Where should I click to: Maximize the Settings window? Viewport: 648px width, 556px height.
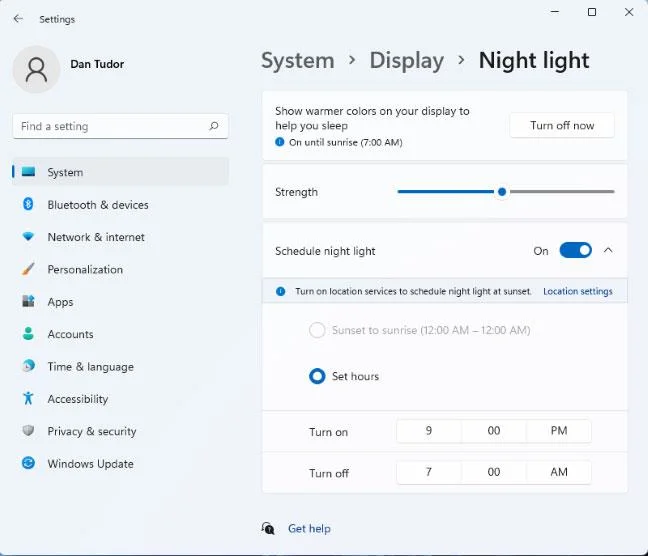[x=592, y=12]
